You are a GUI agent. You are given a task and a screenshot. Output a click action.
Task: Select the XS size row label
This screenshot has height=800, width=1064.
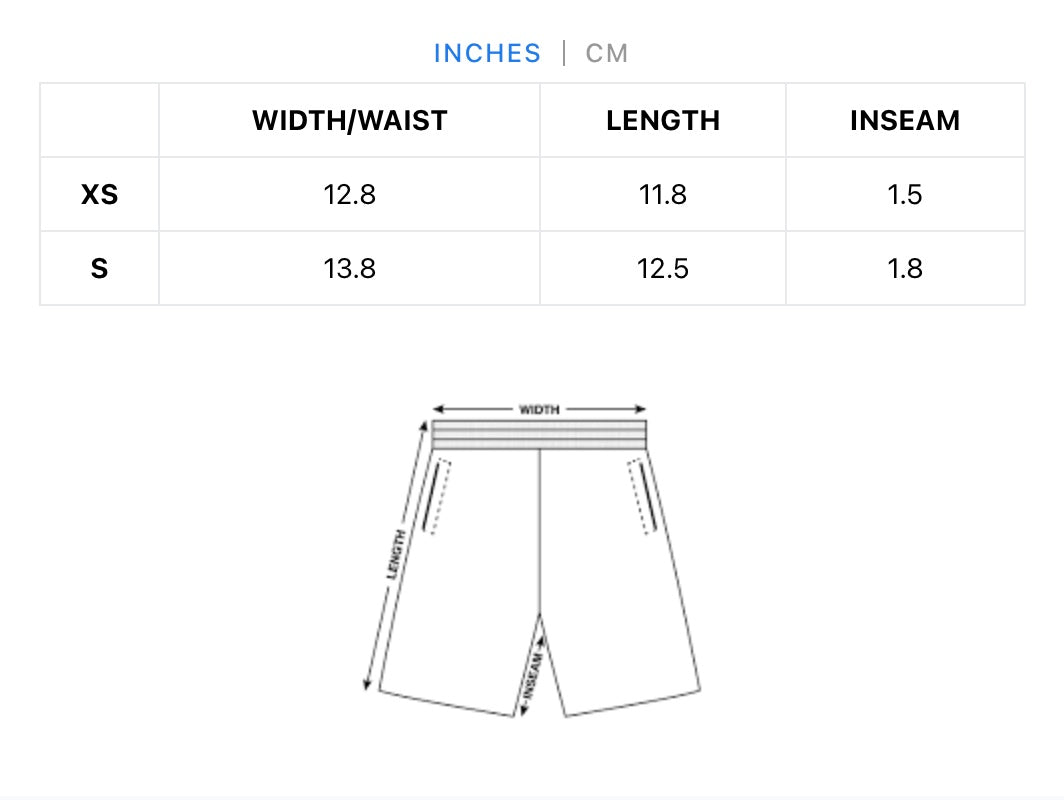(99, 195)
